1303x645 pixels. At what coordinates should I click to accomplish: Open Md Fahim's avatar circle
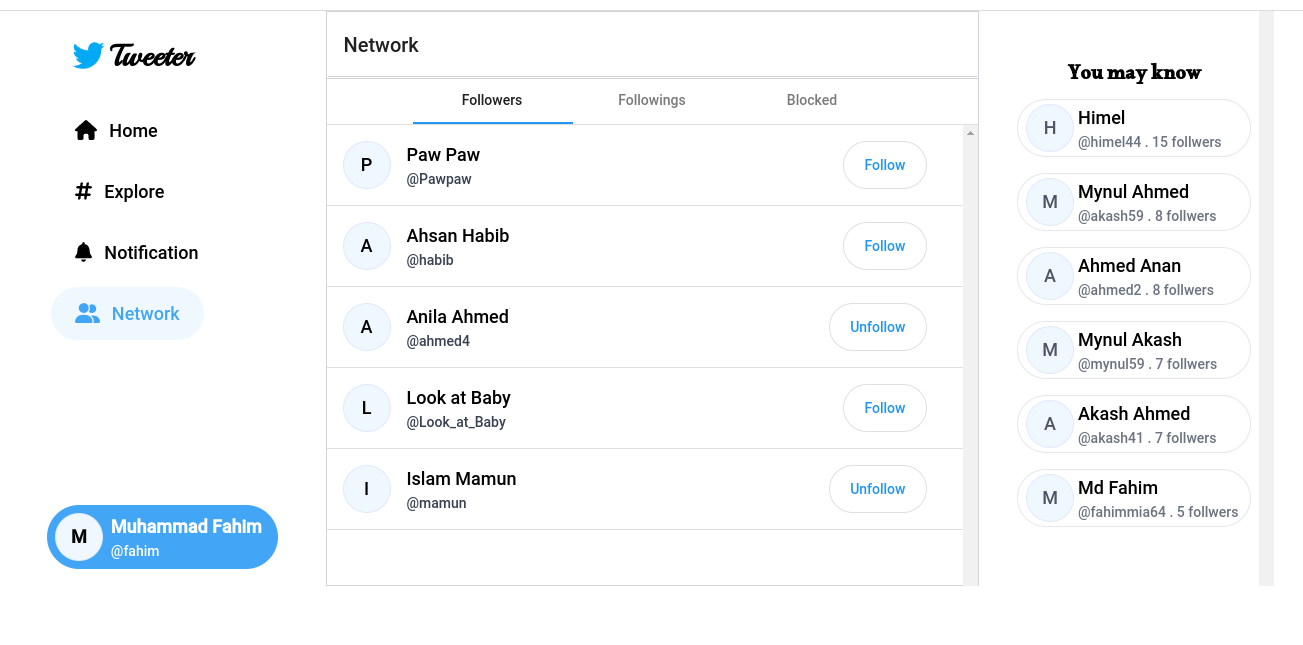(x=1048, y=498)
